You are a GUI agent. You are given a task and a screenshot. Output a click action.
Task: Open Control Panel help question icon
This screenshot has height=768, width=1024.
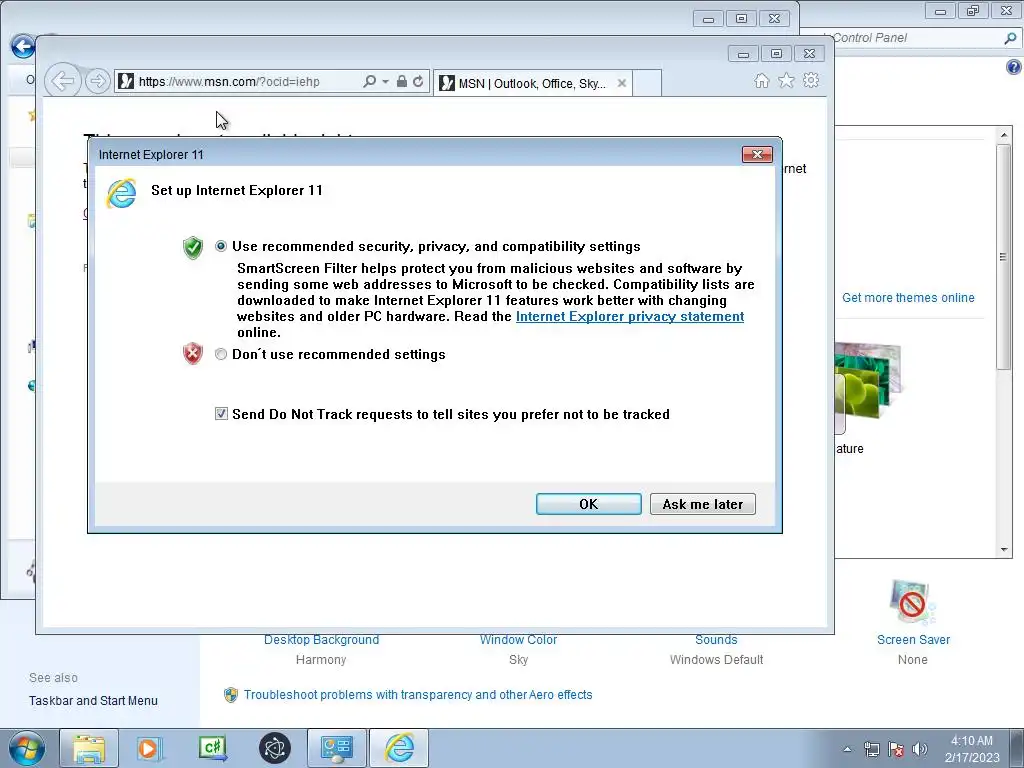coord(1014,67)
